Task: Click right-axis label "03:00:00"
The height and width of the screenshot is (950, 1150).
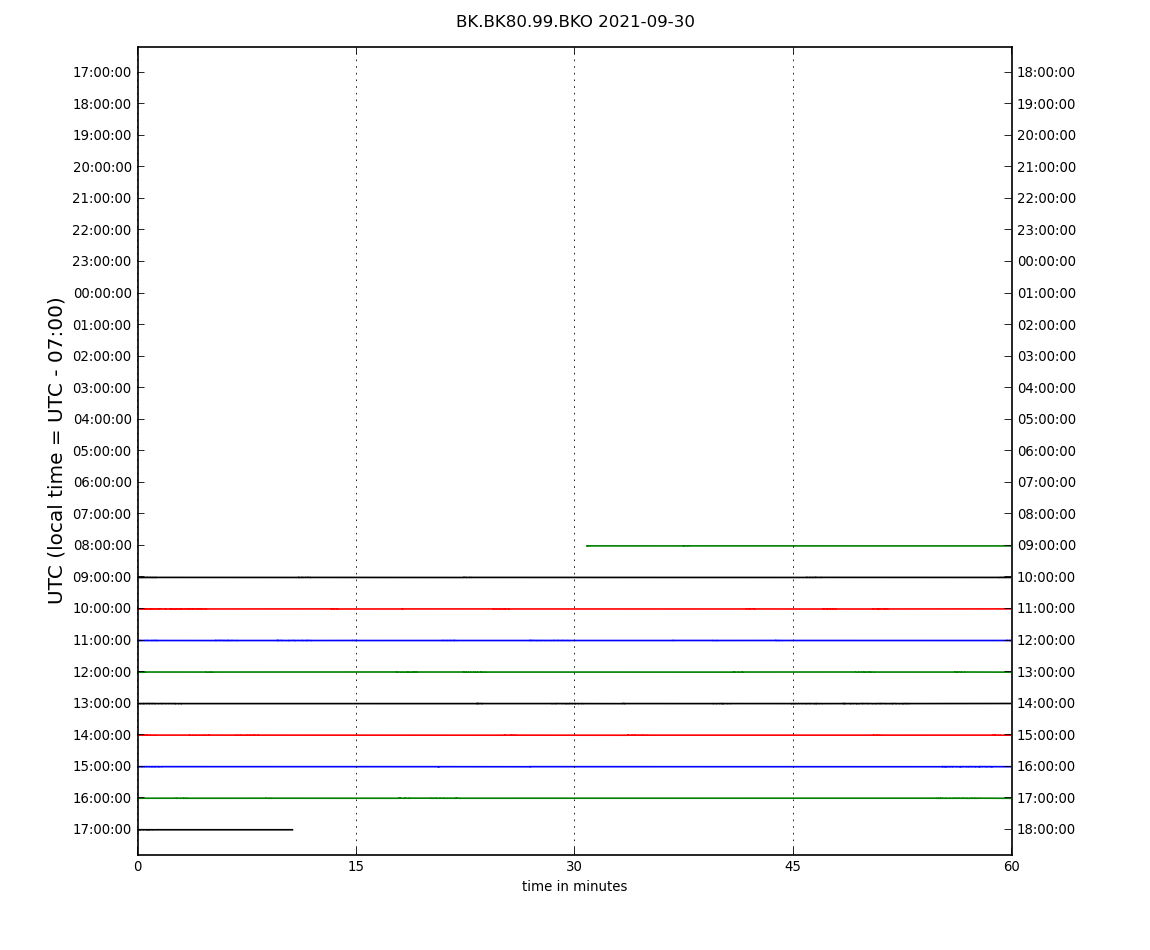Action: coord(1047,357)
